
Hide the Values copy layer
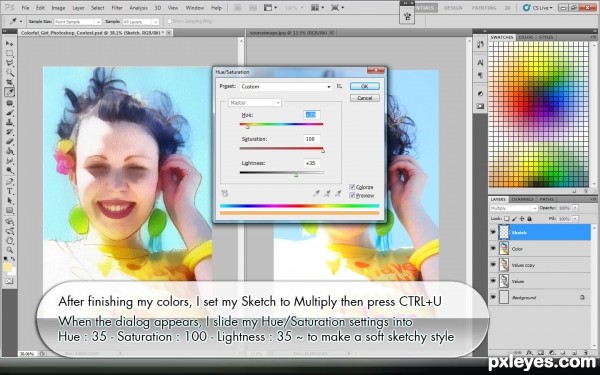pyautogui.click(x=493, y=265)
